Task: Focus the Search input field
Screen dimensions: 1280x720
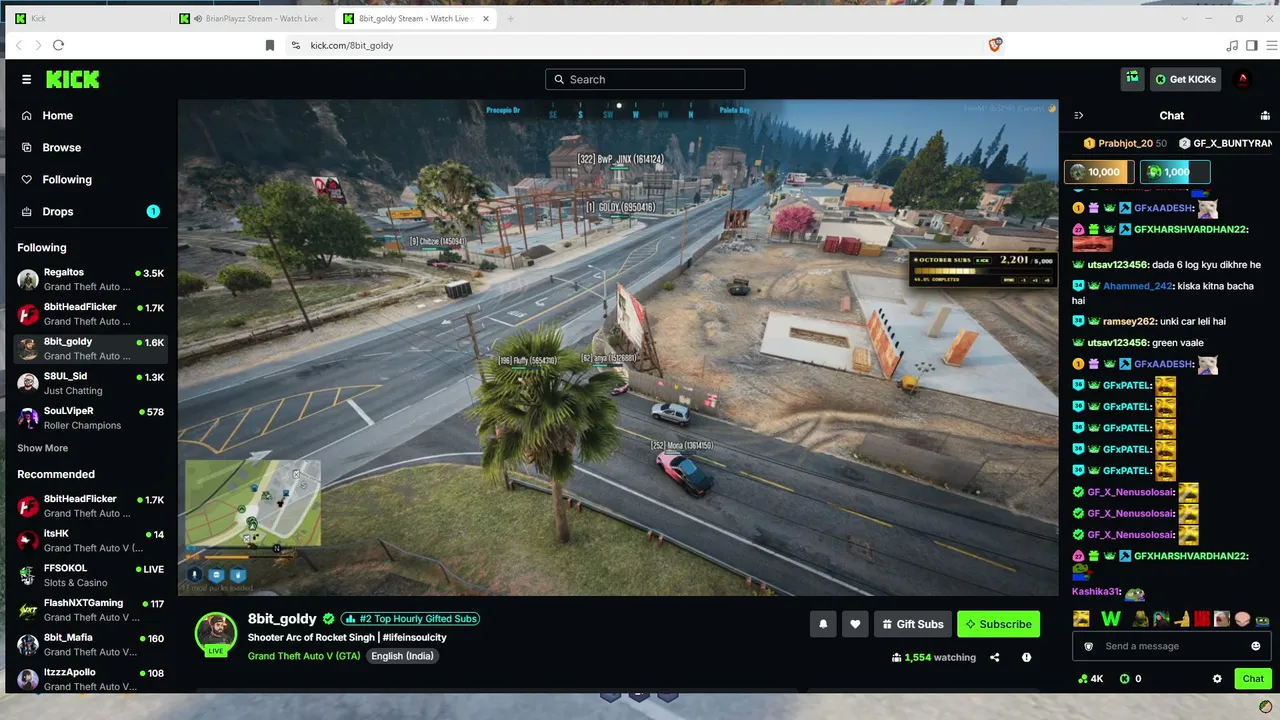Action: coord(645,80)
